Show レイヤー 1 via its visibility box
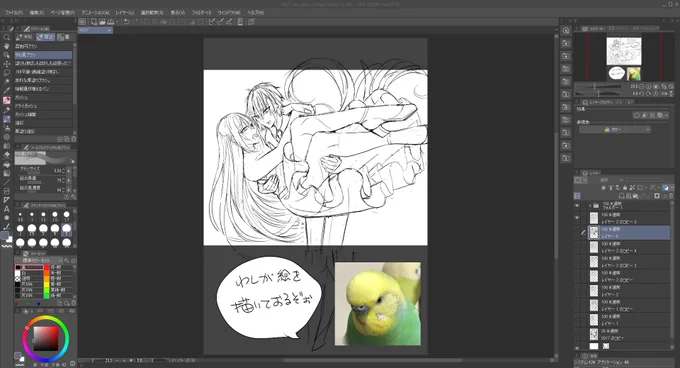 tap(577, 320)
